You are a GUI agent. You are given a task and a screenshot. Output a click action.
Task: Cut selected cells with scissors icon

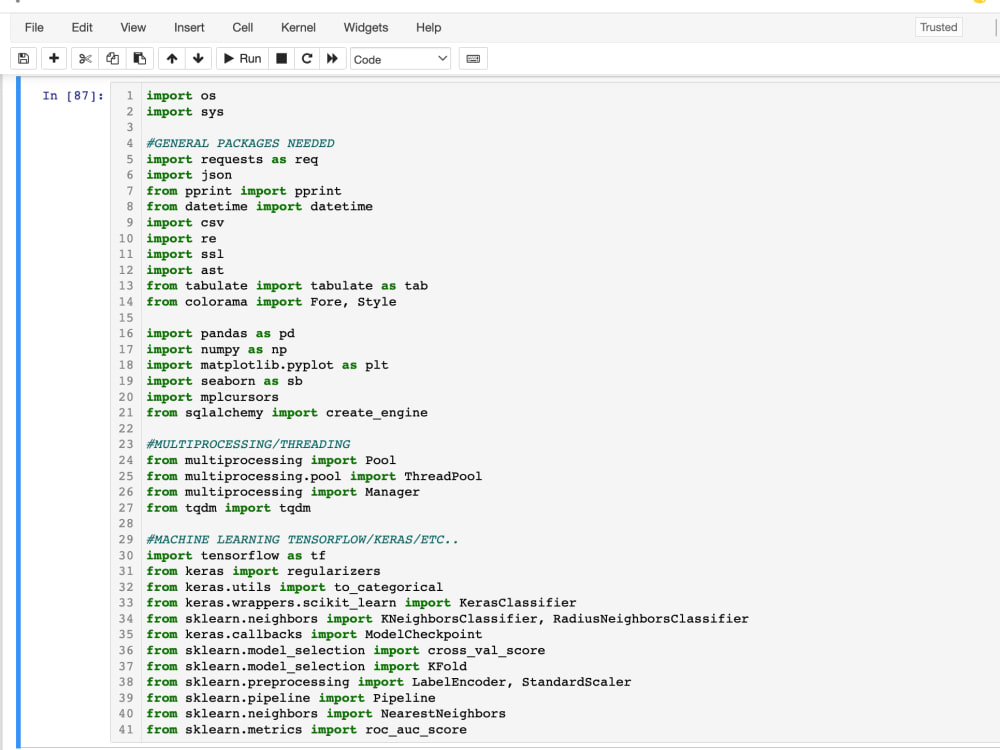pyautogui.click(x=85, y=59)
